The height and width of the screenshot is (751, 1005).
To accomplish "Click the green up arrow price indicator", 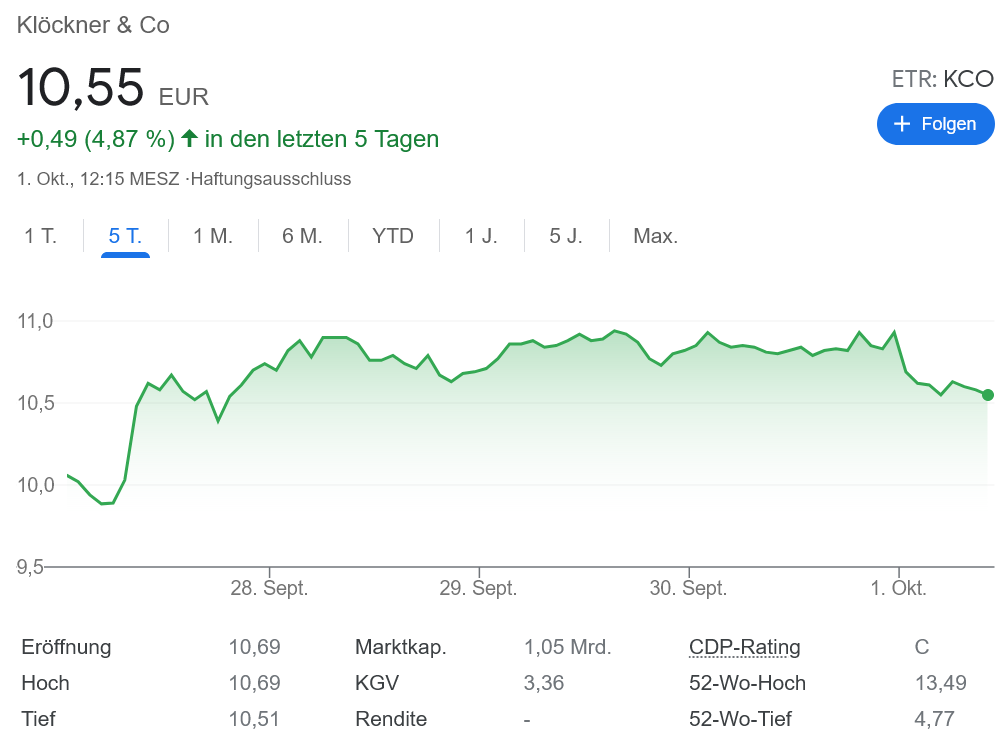I will [x=189, y=138].
